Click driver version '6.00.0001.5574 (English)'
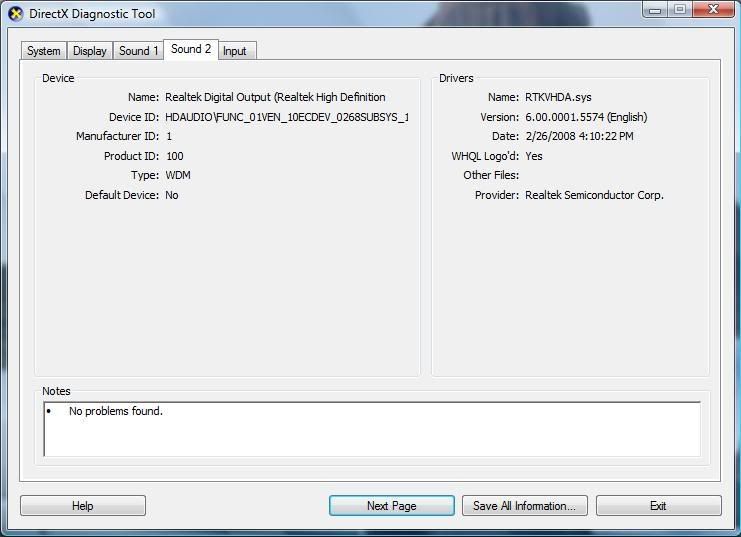 tap(586, 117)
